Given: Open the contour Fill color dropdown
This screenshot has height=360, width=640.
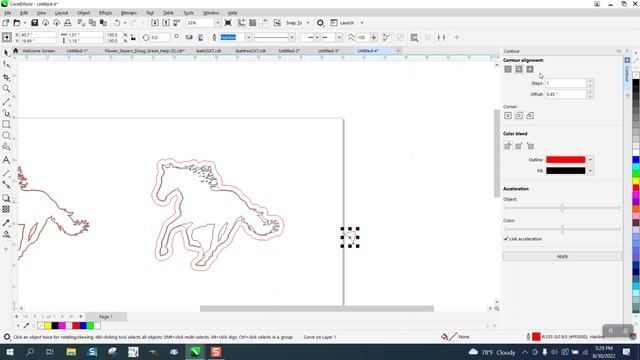Looking at the screenshot, I should pyautogui.click(x=590, y=171).
